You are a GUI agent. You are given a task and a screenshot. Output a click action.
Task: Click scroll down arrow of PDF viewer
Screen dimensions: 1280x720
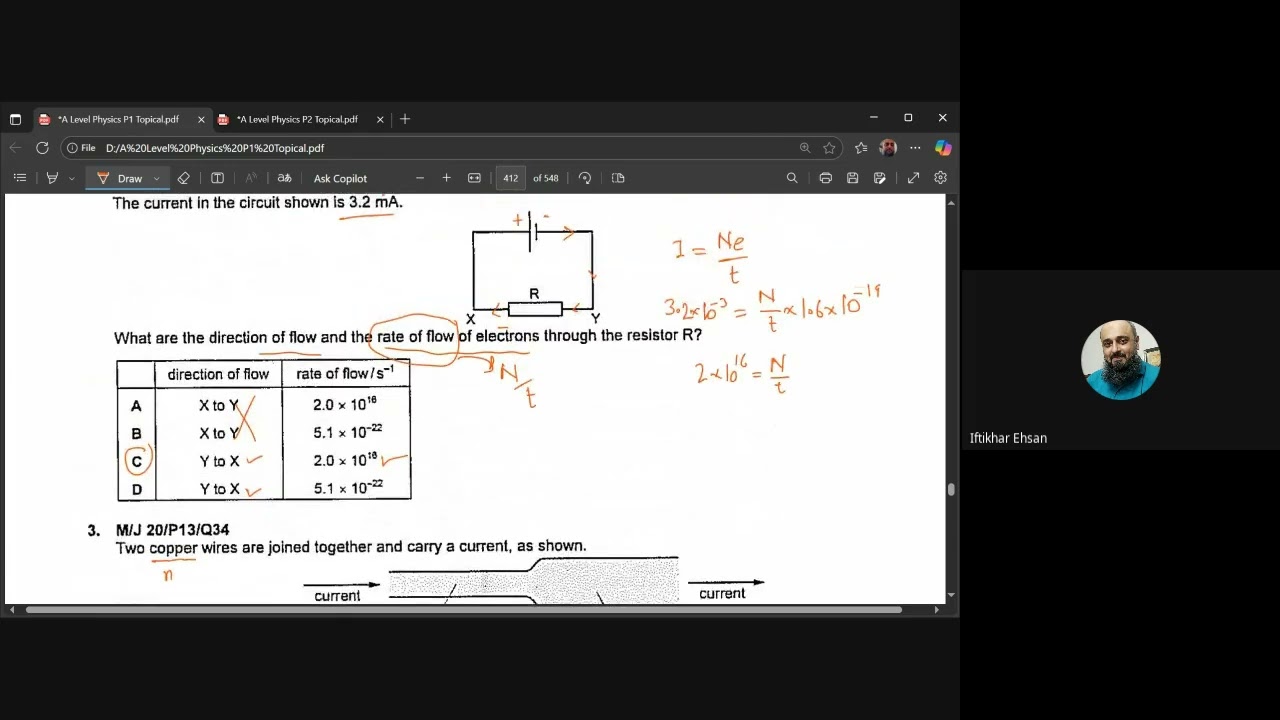coord(951,596)
